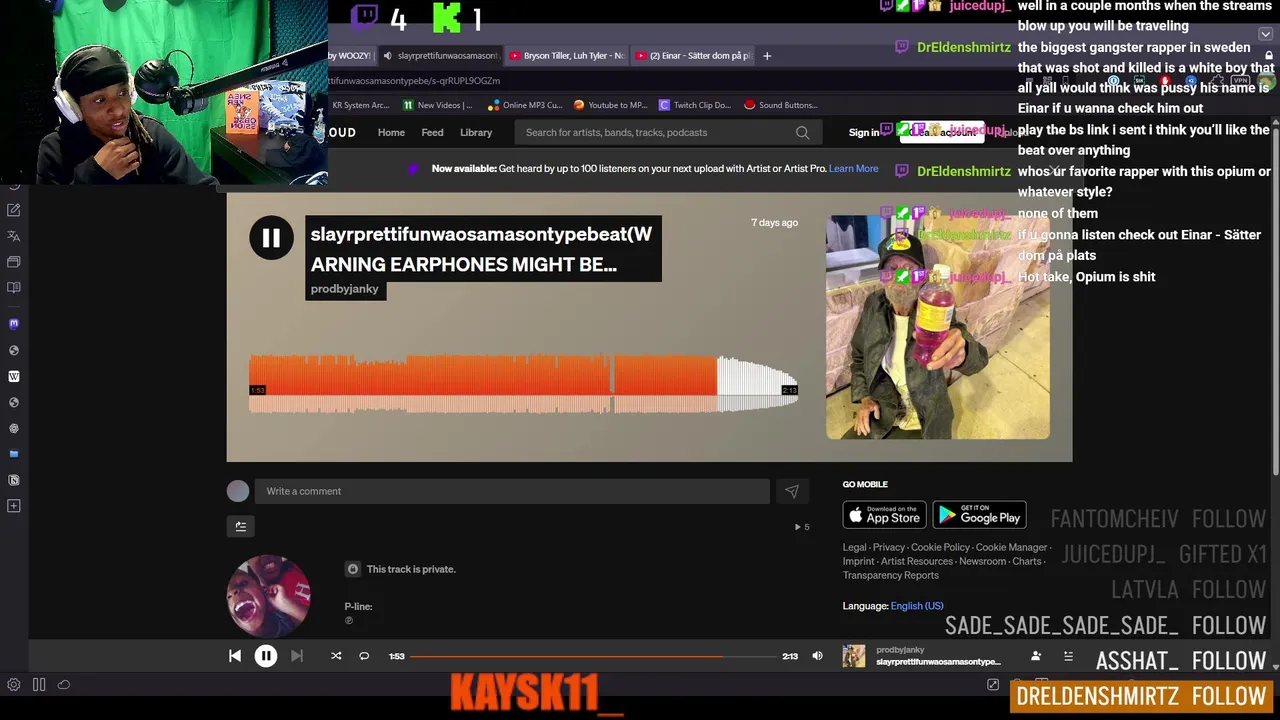
Task: Open the Artist Resources footer link
Action: [916, 561]
